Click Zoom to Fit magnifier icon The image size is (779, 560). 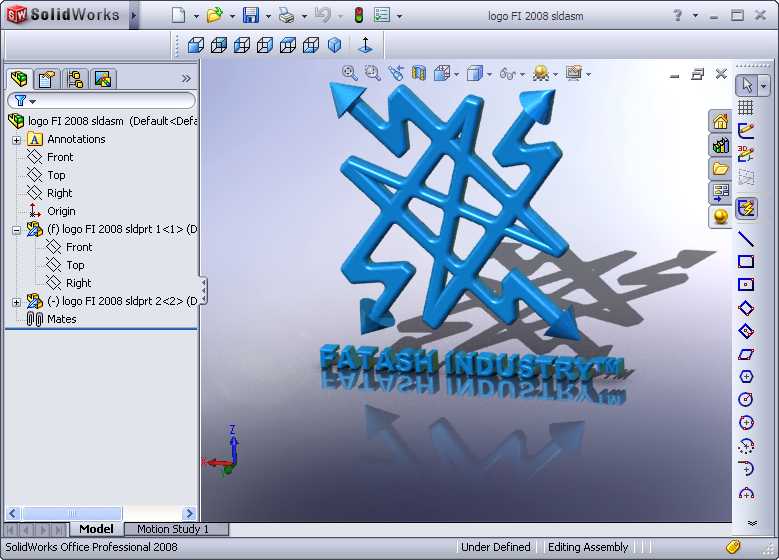point(350,74)
